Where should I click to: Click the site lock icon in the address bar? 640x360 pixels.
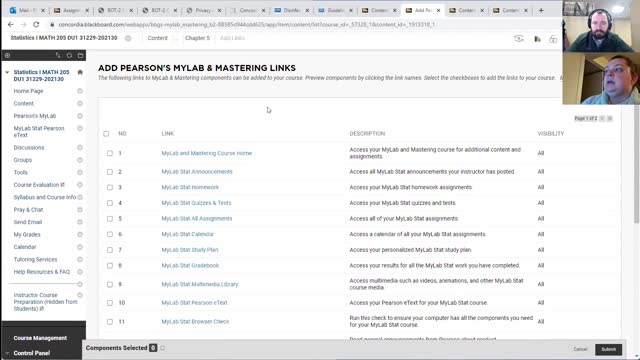tap(52, 24)
